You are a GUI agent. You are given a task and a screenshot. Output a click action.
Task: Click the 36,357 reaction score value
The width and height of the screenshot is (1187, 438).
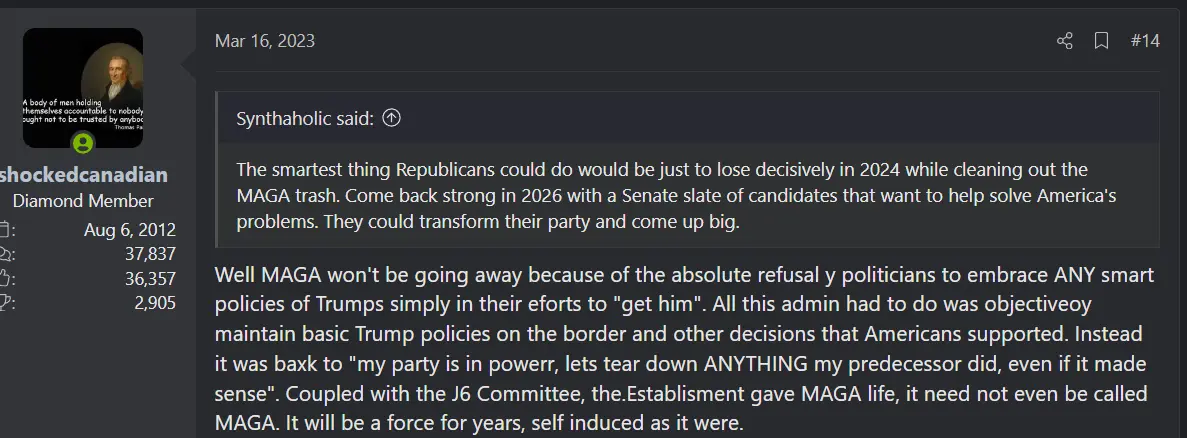pyautogui.click(x=146, y=278)
